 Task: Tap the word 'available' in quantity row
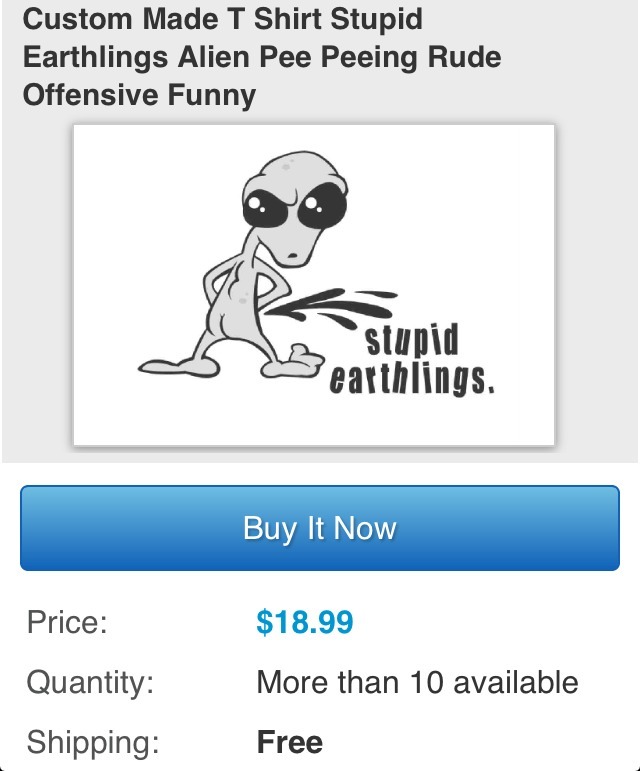coord(516,682)
